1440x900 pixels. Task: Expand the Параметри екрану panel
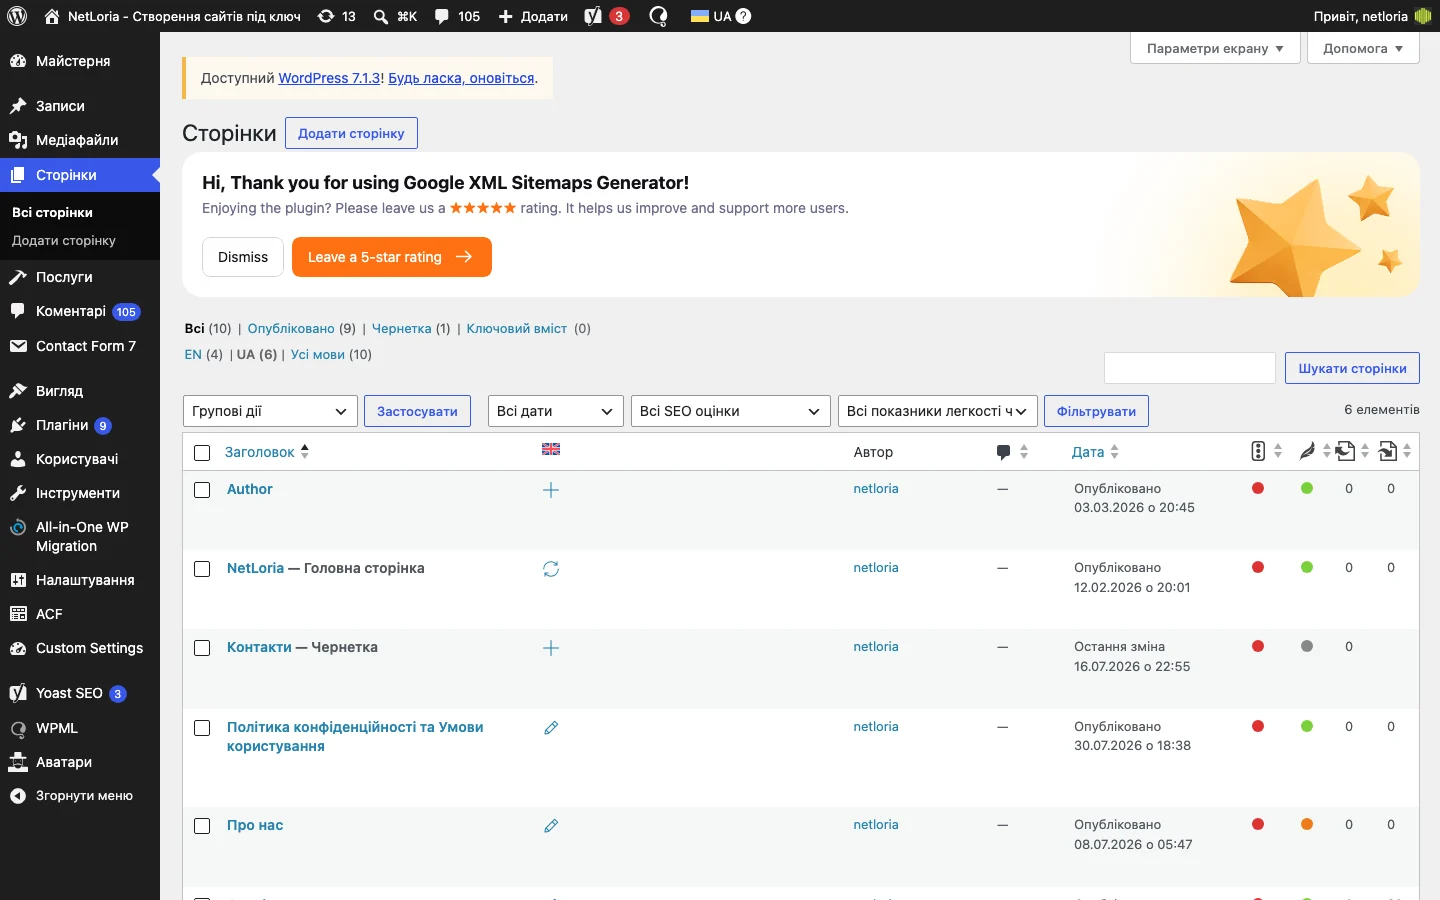coord(1215,48)
